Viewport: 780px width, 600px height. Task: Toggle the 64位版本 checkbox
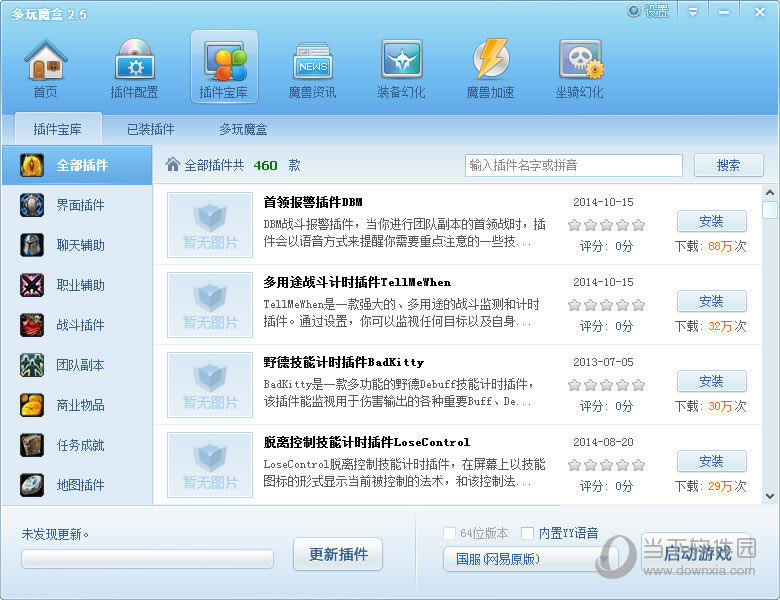pos(449,533)
